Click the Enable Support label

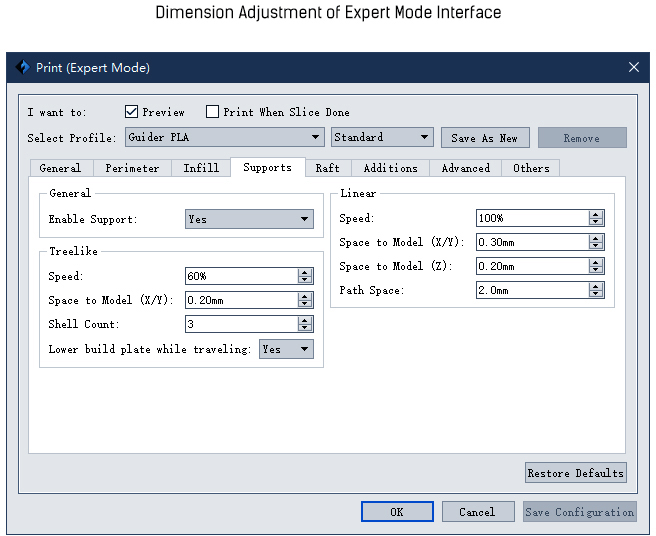coord(93,219)
